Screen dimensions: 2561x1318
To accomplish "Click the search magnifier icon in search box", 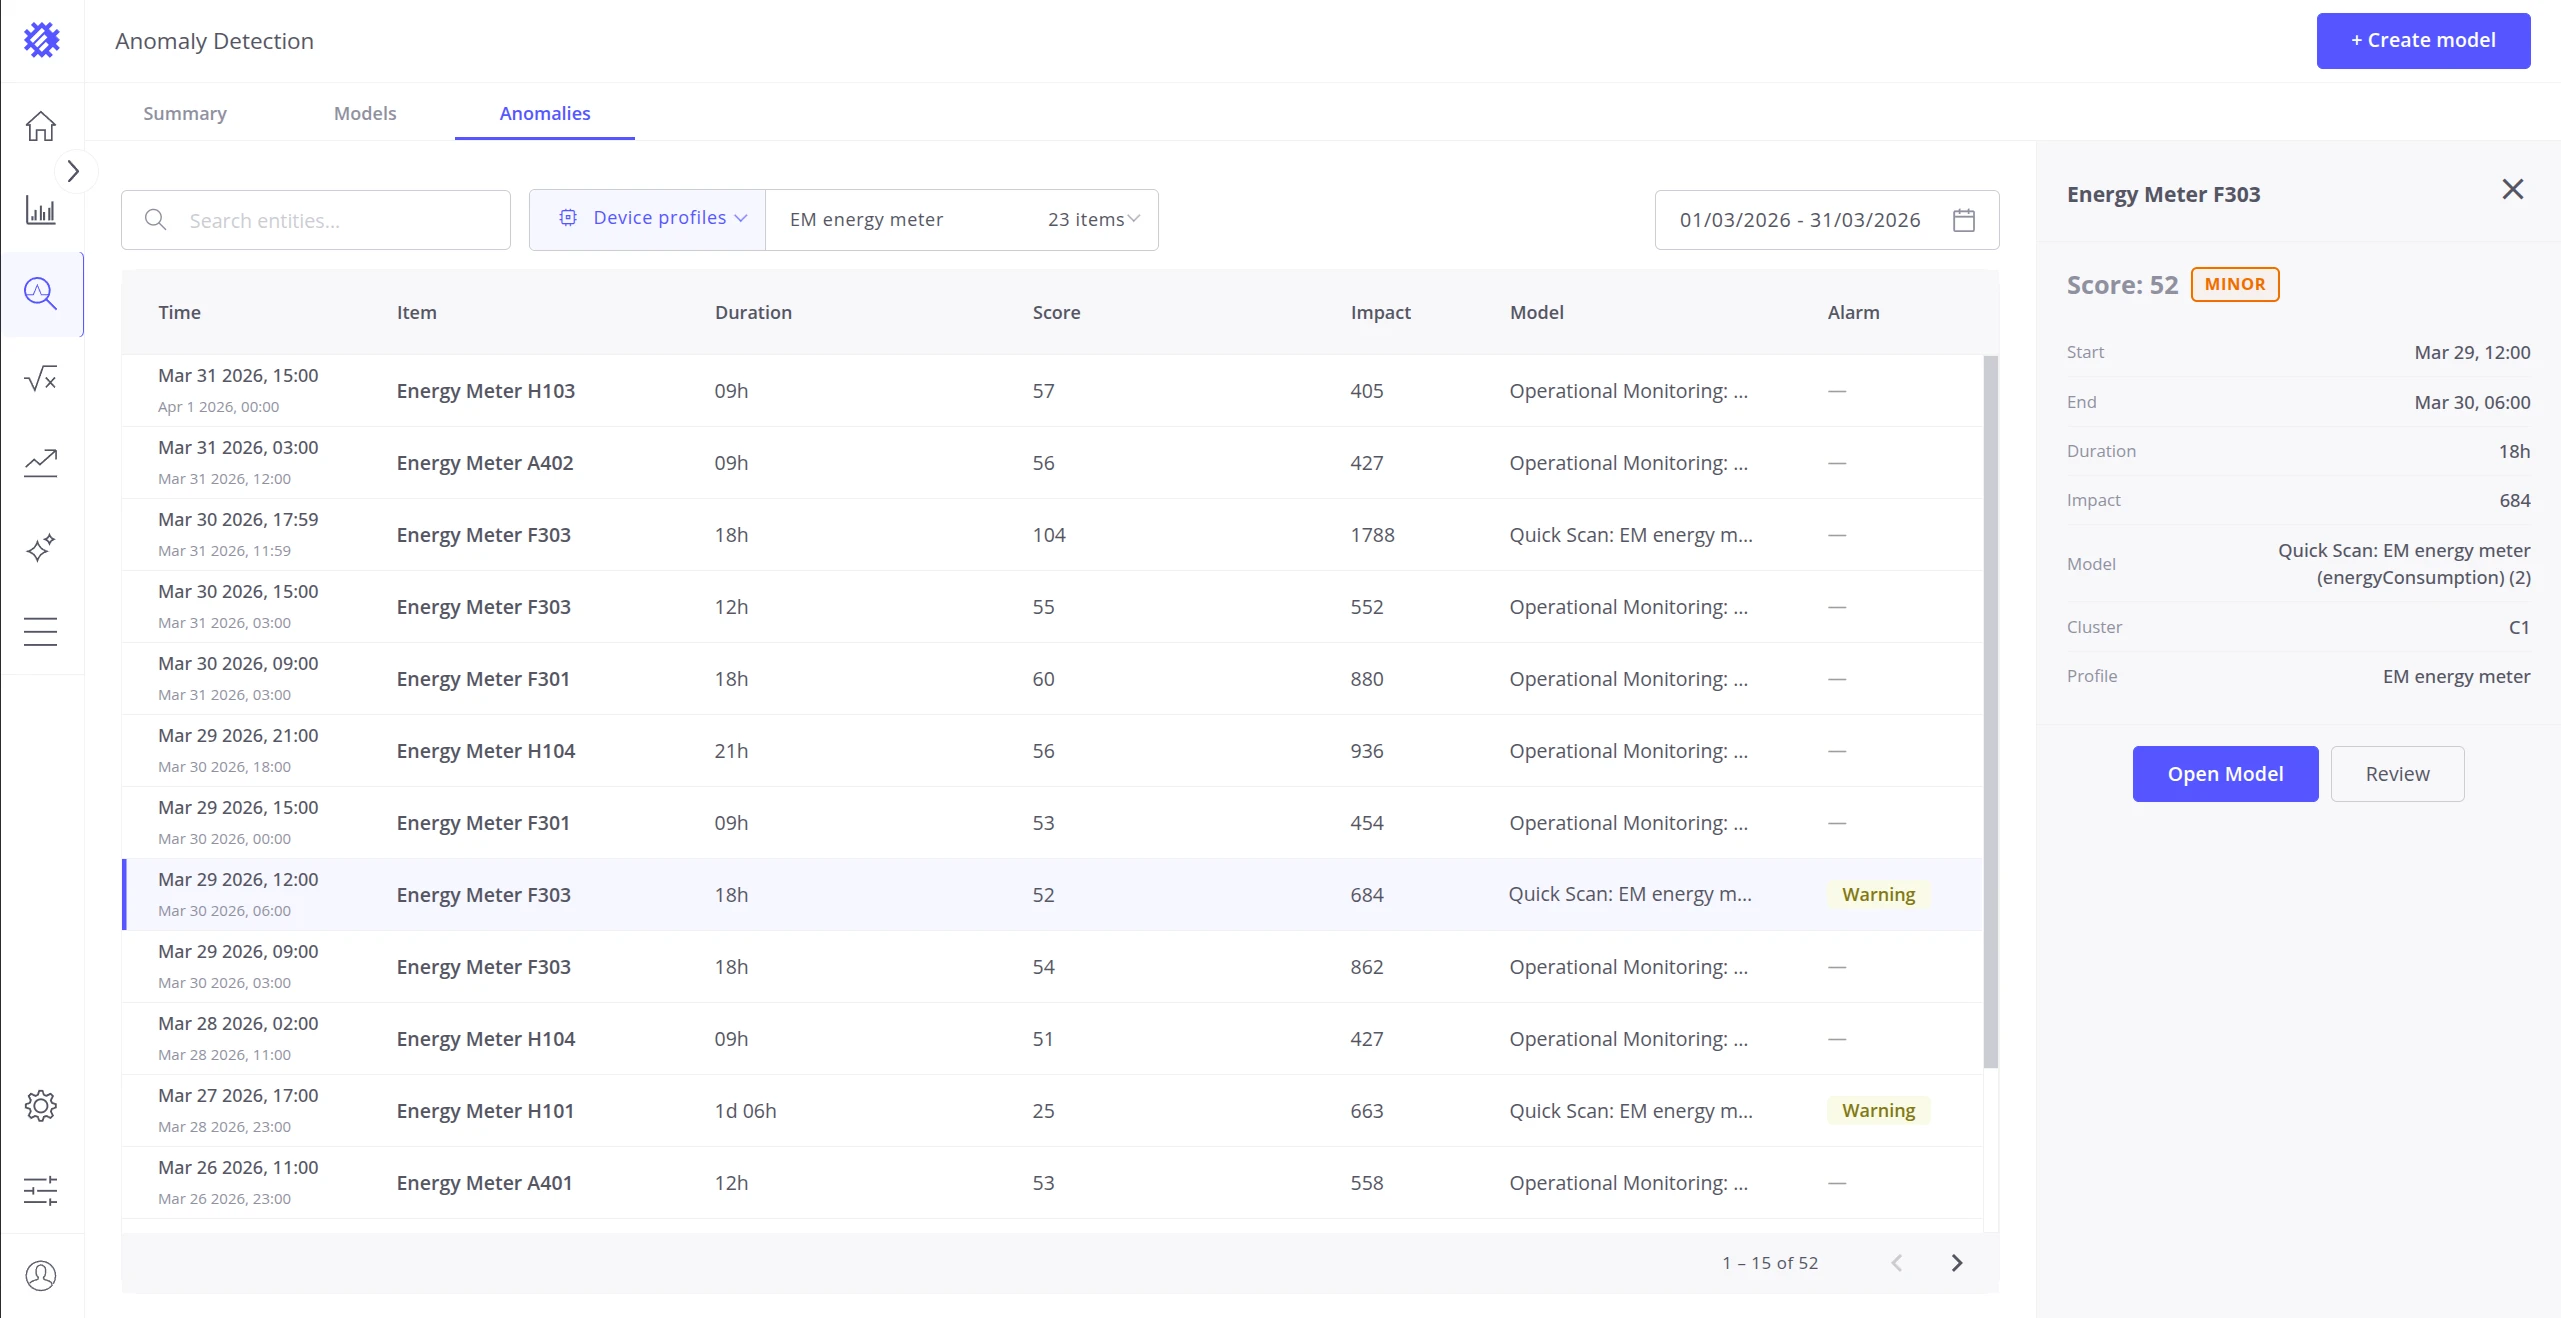I will (155, 220).
